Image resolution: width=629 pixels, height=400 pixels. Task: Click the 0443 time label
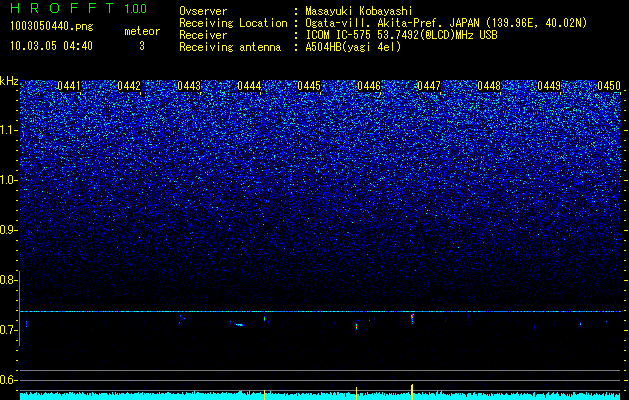(x=189, y=86)
